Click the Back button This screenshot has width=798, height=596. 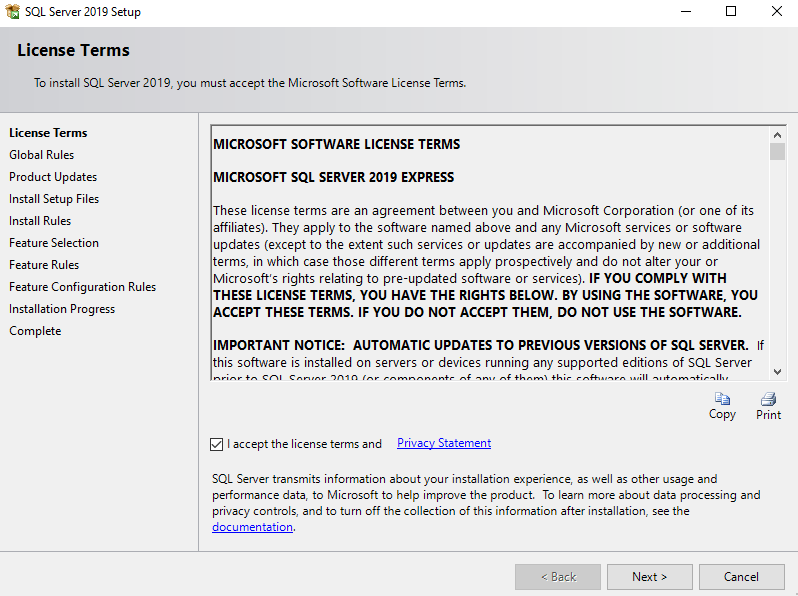point(558,577)
